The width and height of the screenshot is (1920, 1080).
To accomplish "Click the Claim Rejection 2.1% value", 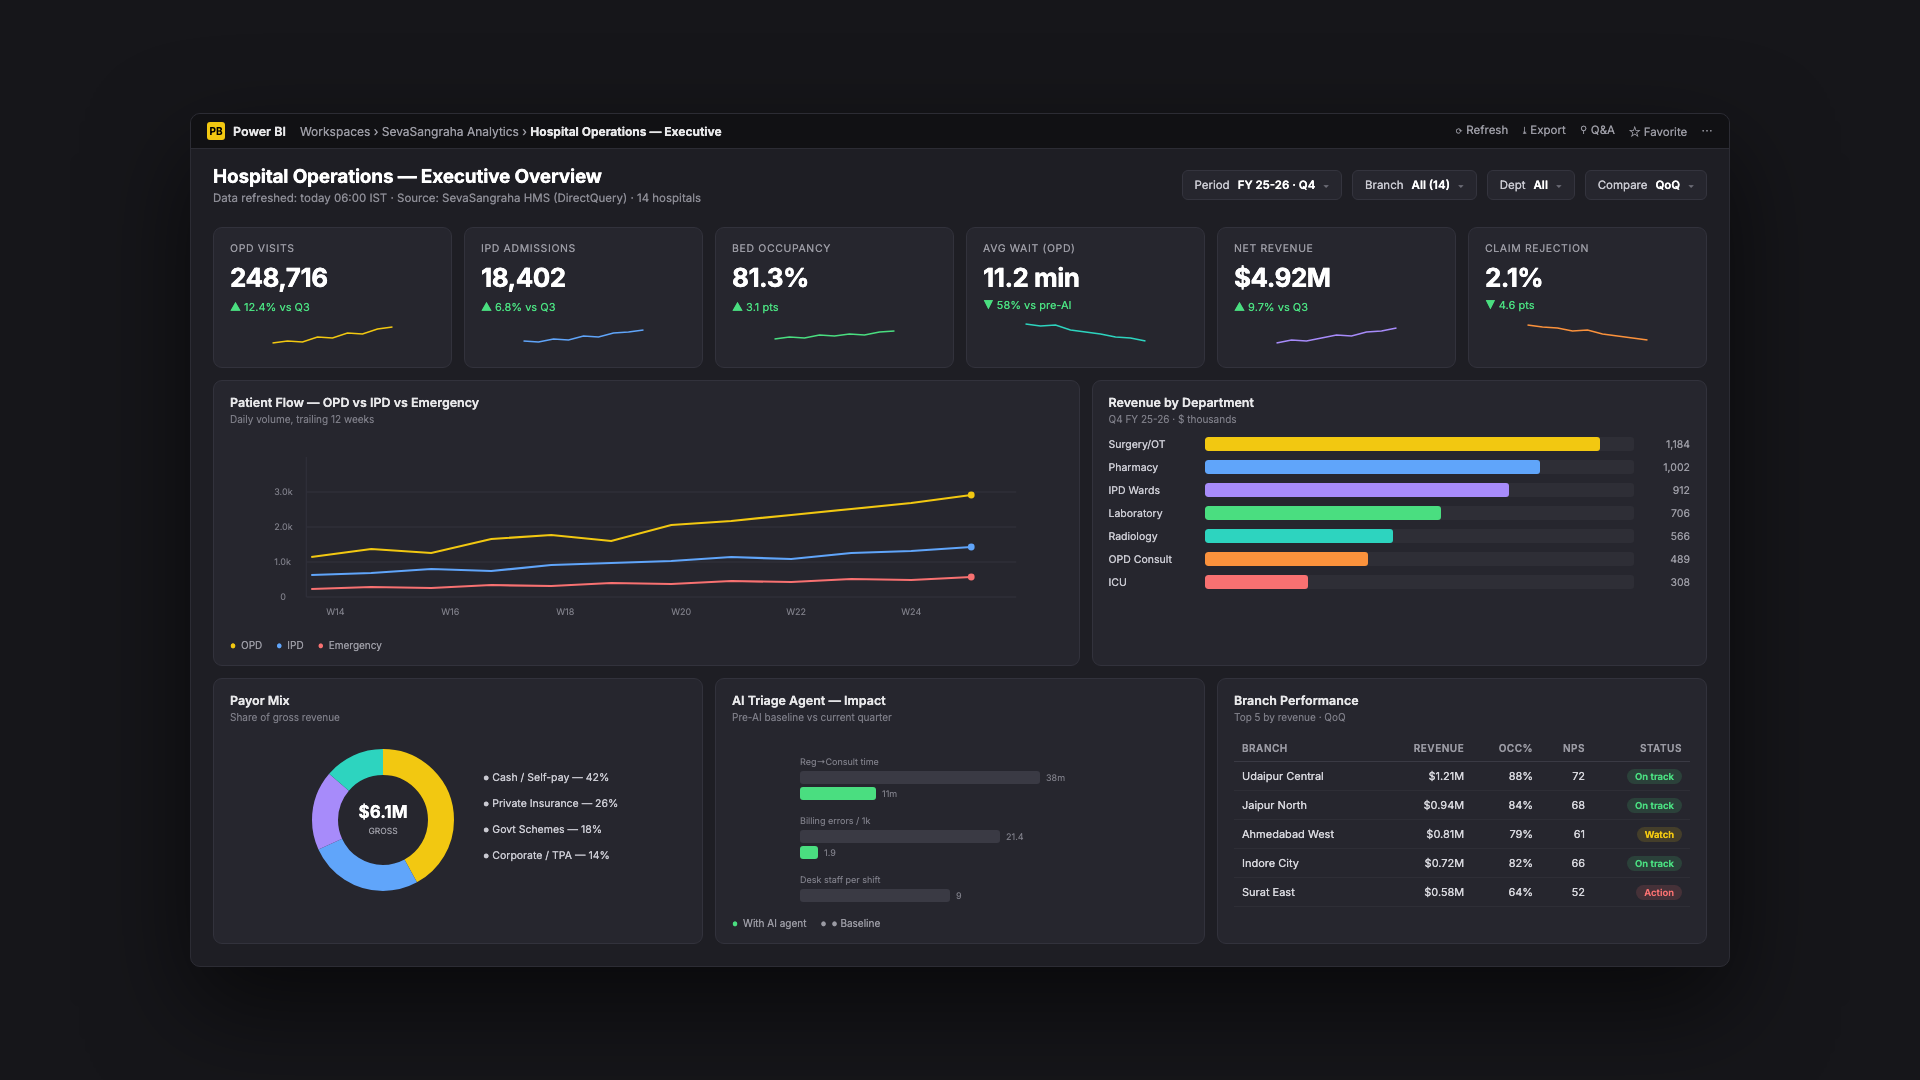I will (1513, 278).
